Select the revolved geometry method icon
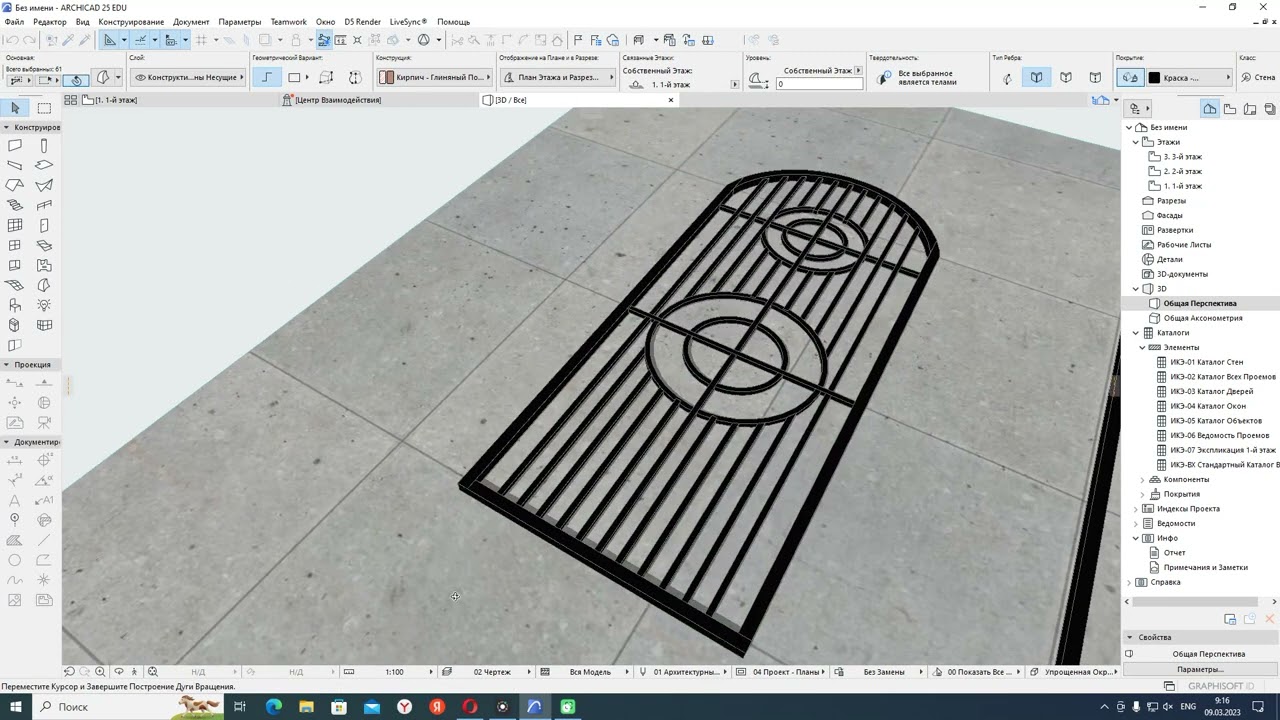Viewport: 1280px width, 720px height. click(x=354, y=77)
